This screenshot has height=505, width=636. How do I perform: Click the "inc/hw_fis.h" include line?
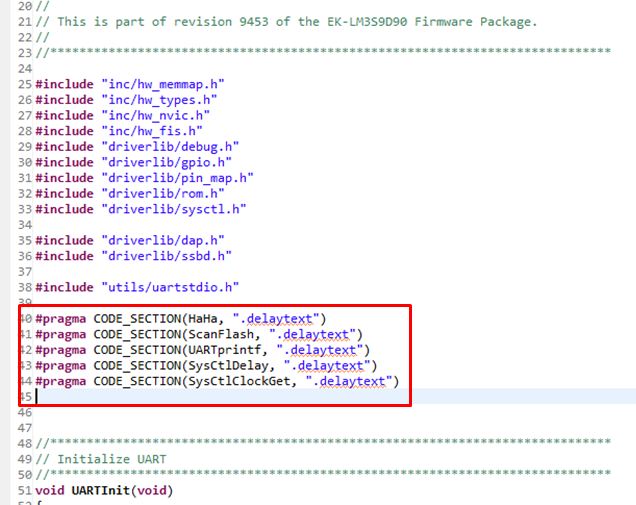click(x=119, y=131)
